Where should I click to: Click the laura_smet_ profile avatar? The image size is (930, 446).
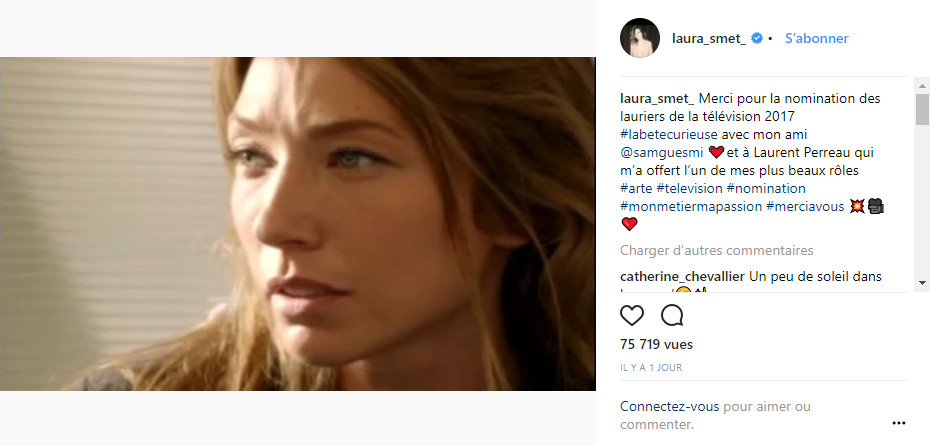[x=640, y=38]
